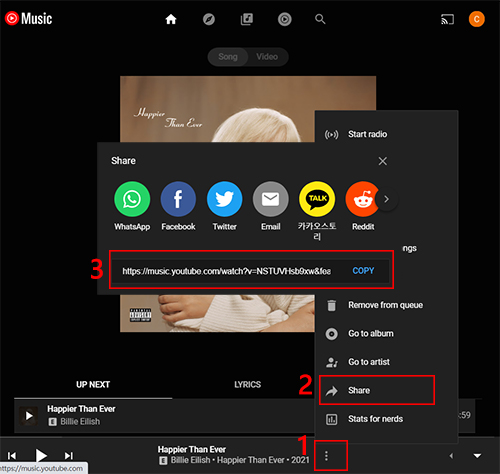Viewport: 500px width, 474px height.
Task: Go to Home via house icon
Action: 171,19
